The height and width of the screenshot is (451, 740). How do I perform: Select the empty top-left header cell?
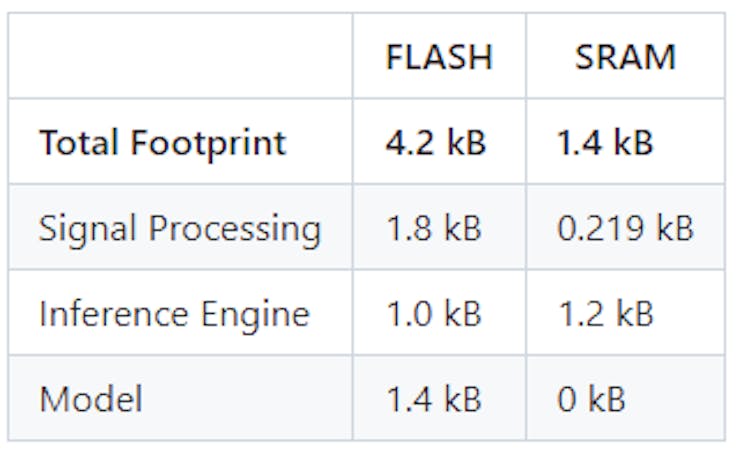point(181,56)
